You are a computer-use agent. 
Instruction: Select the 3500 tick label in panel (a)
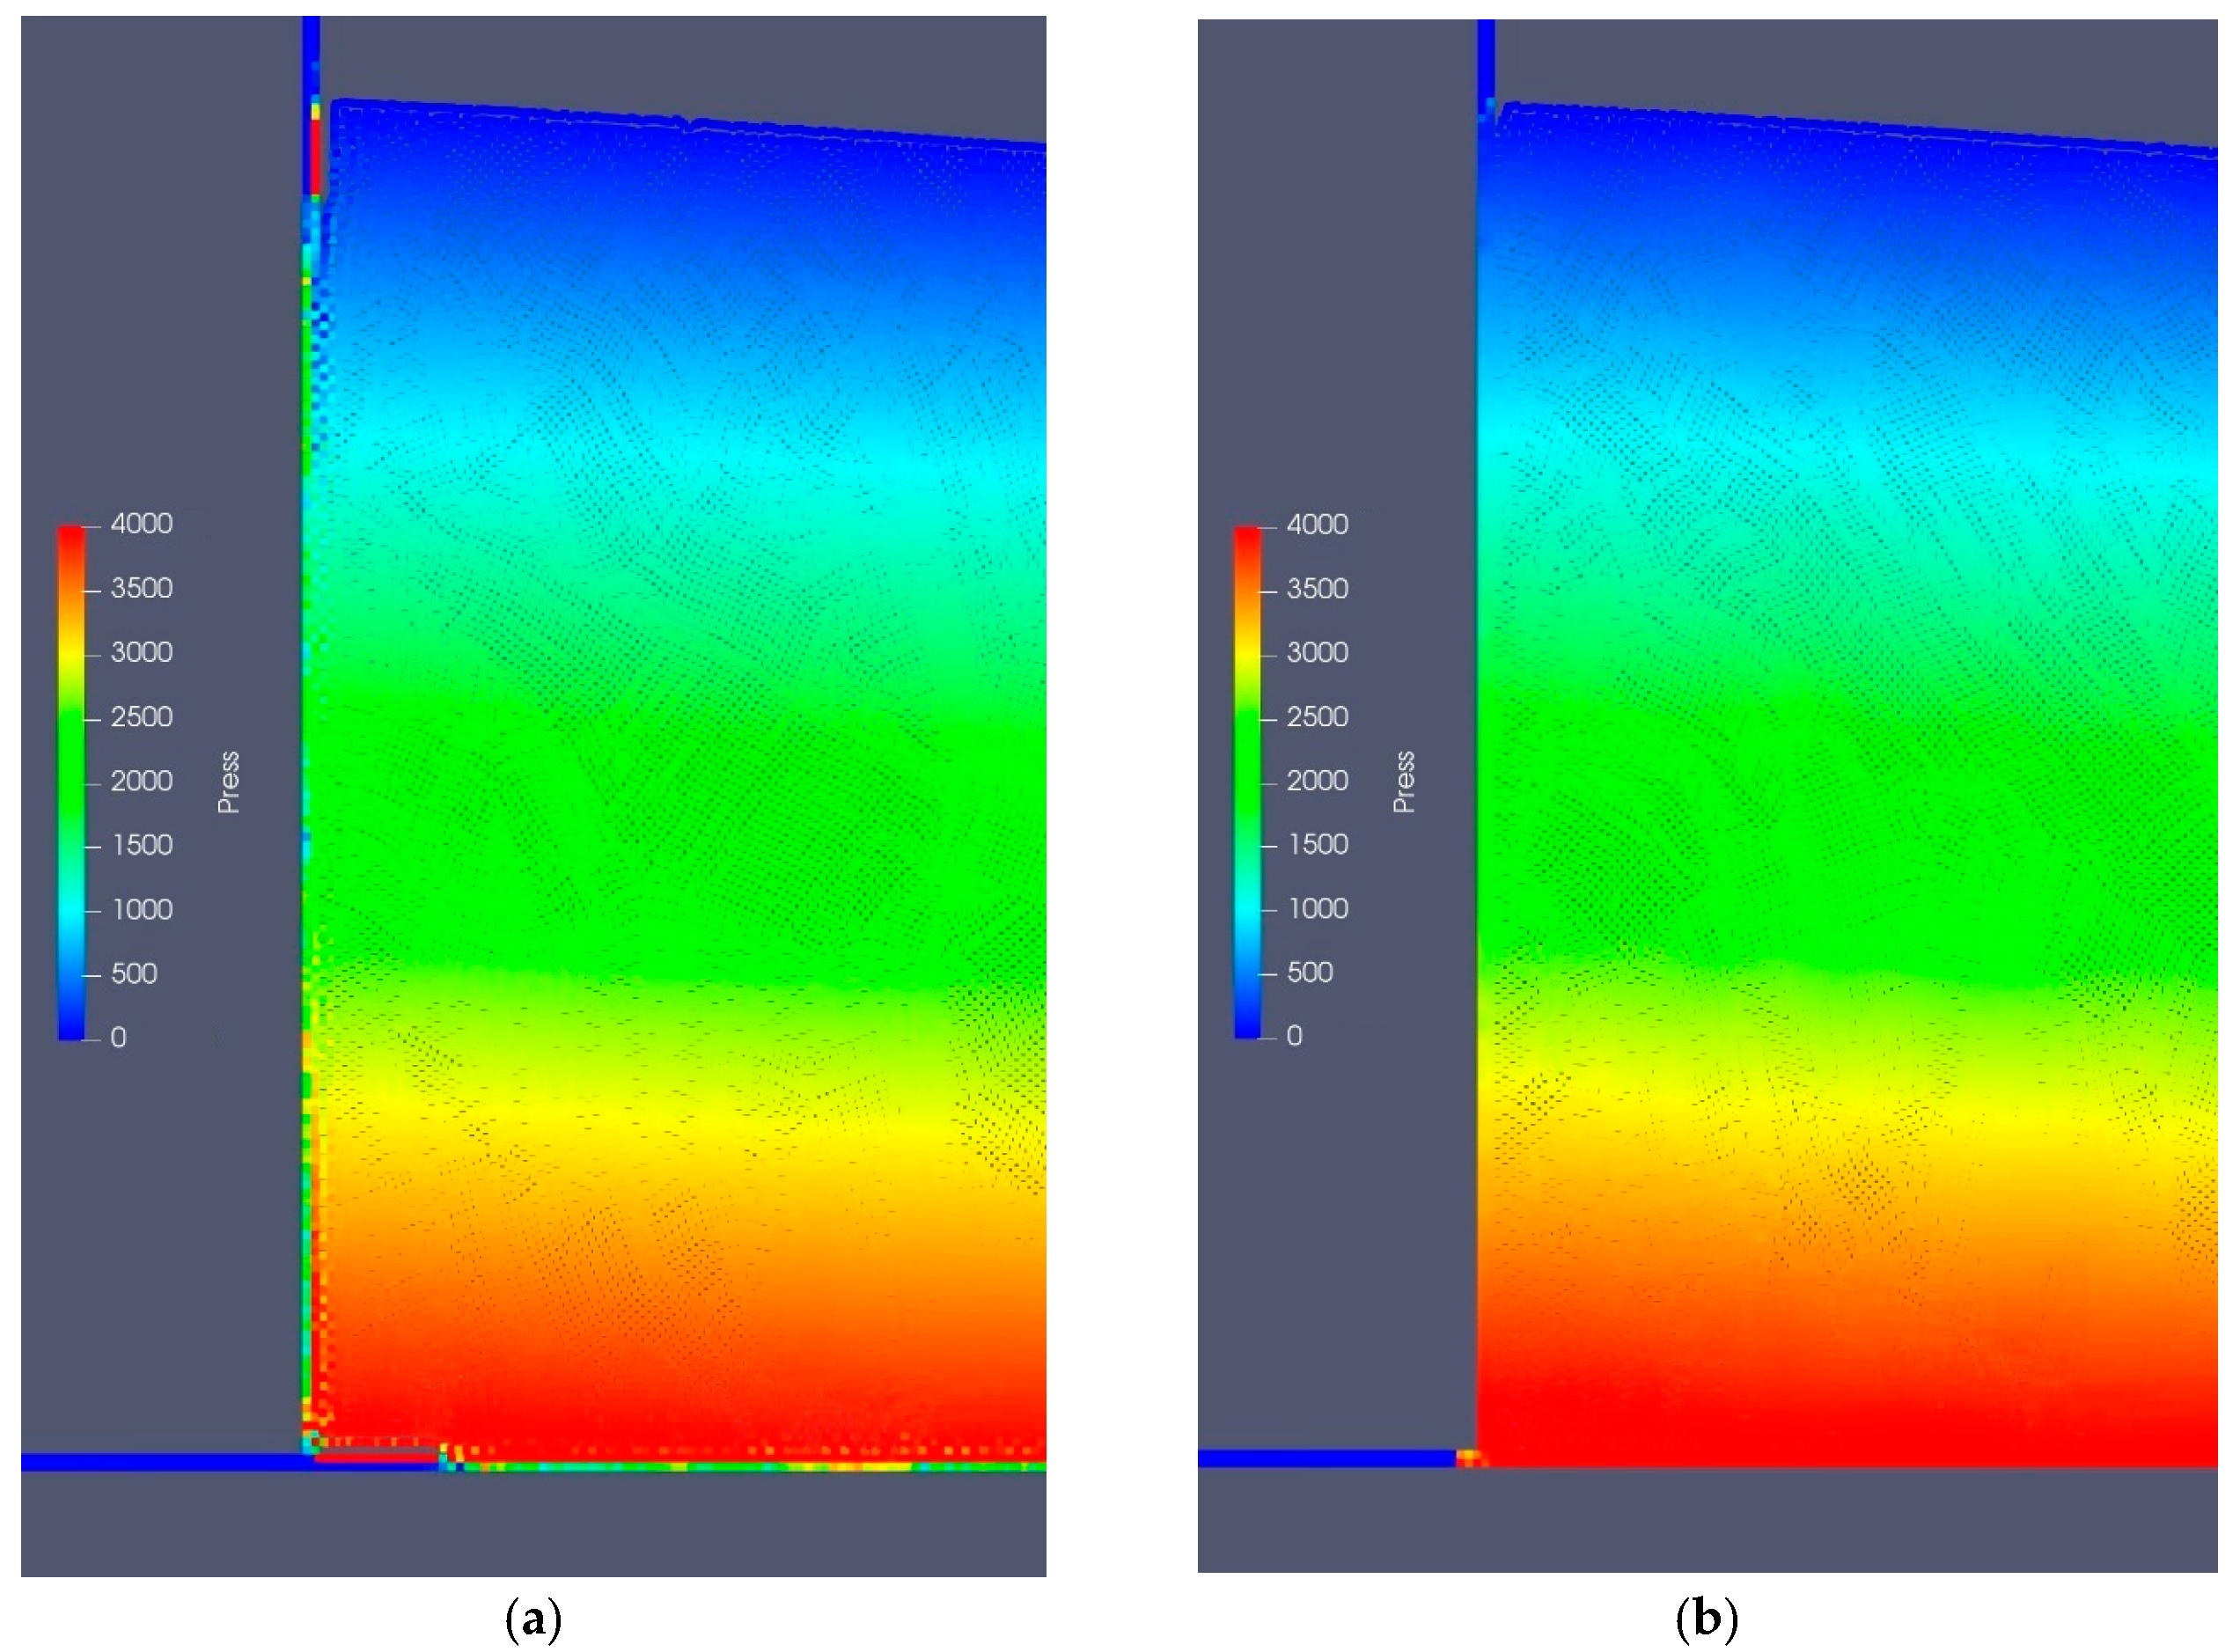coord(141,588)
